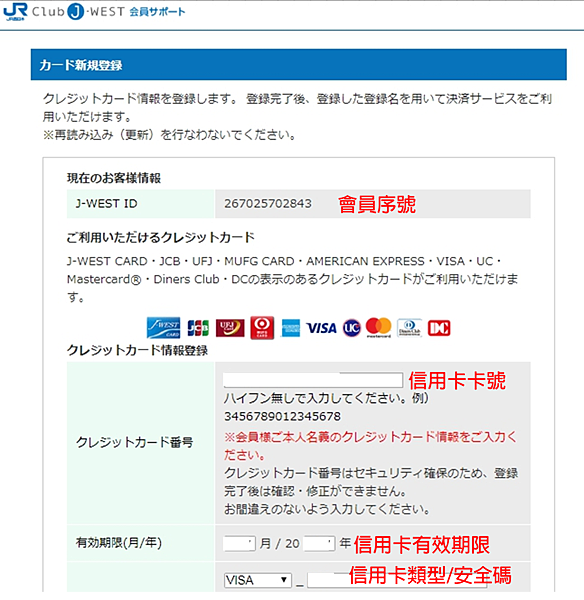The height and width of the screenshot is (600, 584).
Task: Click the J-WEST ID label cell
Action: [x=140, y=204]
